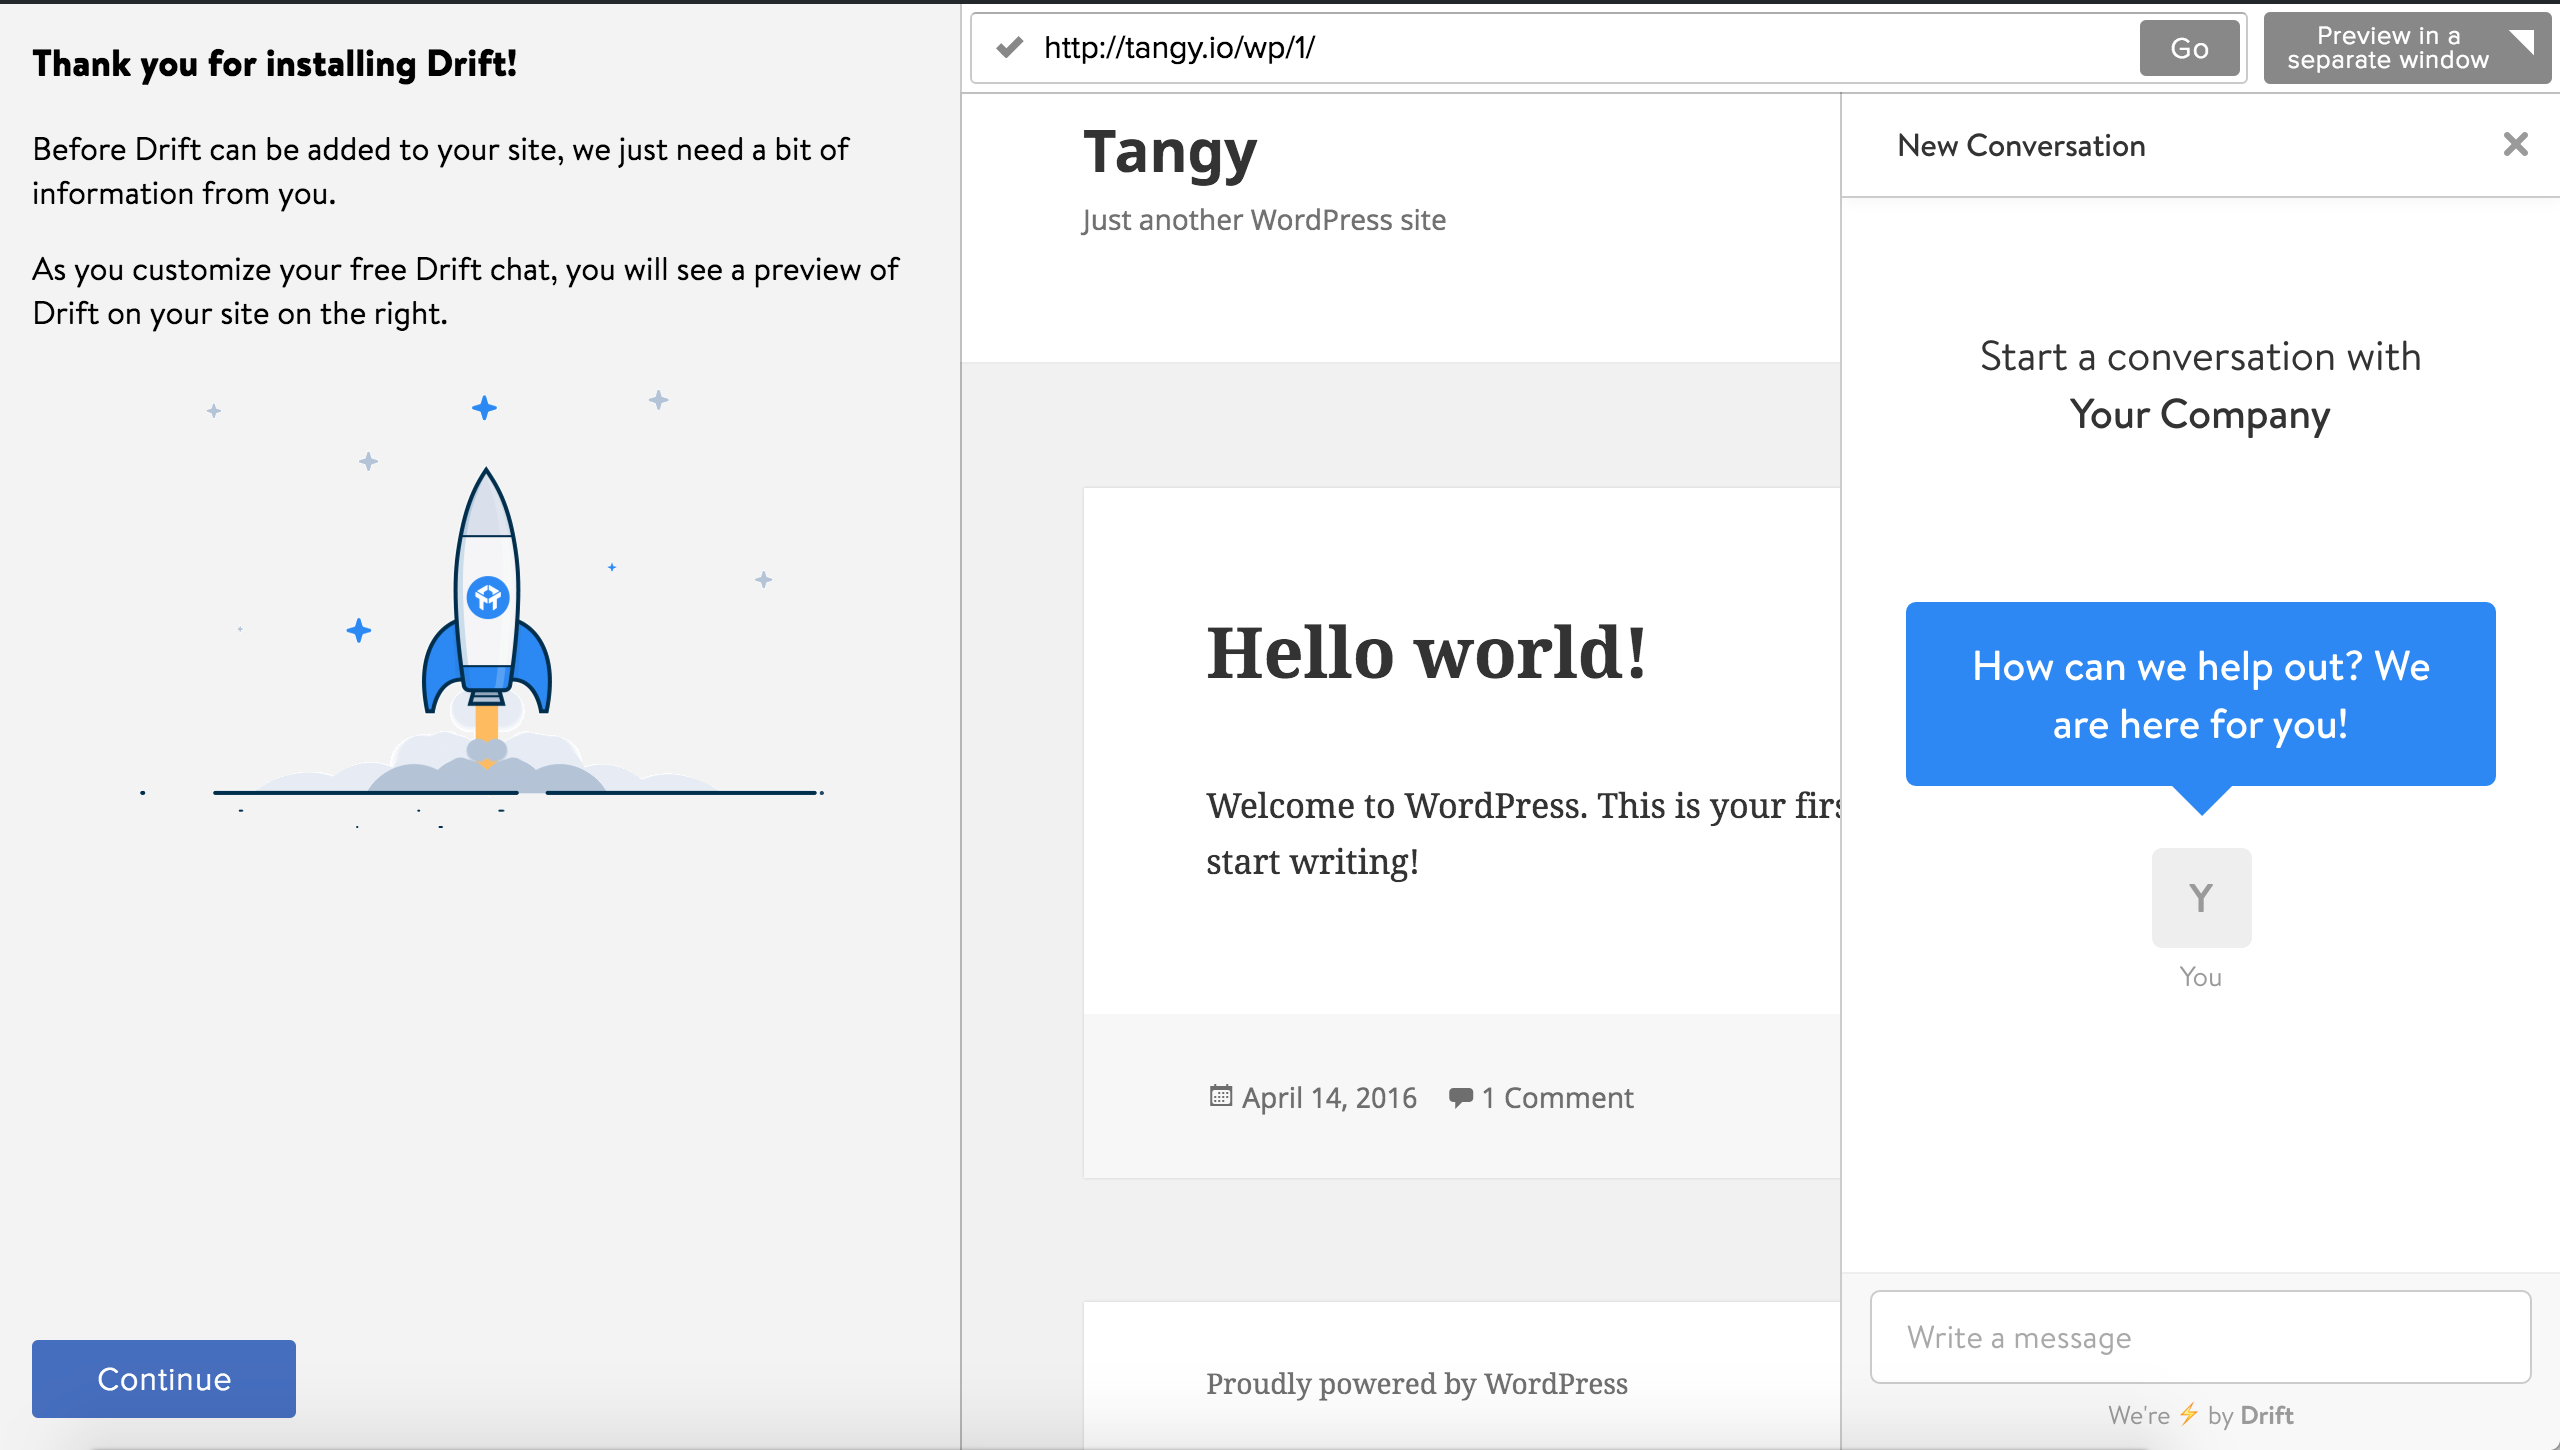Click 'Just another WordPress site' tagline
This screenshot has width=2560, height=1450.
[x=1264, y=220]
